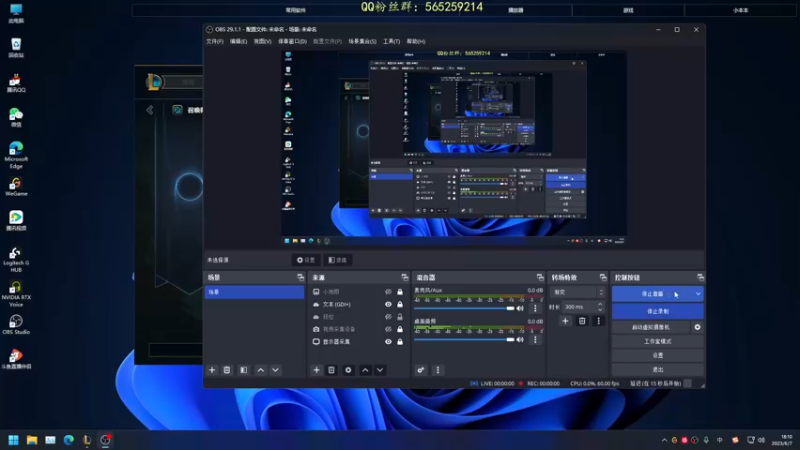
Task: Enable studio mode button
Action: coord(658,341)
